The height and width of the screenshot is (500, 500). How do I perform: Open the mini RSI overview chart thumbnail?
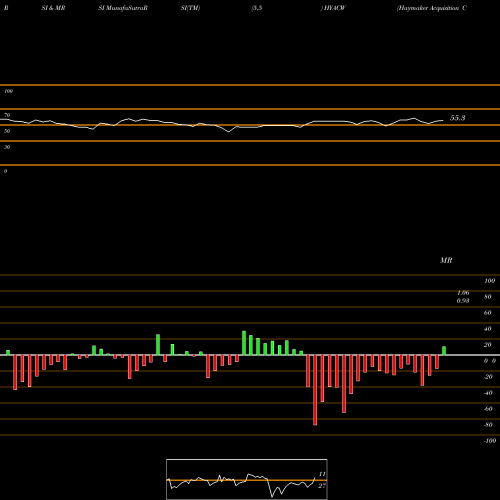(x=247, y=479)
